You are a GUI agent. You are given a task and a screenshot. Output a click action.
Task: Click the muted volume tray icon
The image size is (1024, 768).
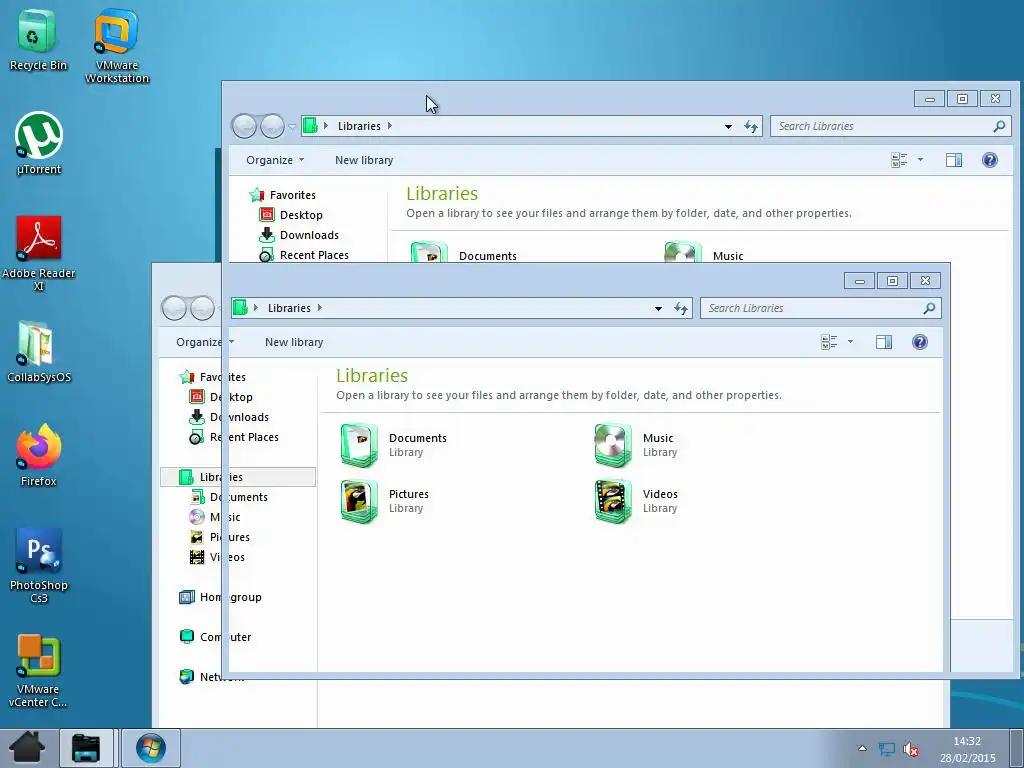(911, 749)
